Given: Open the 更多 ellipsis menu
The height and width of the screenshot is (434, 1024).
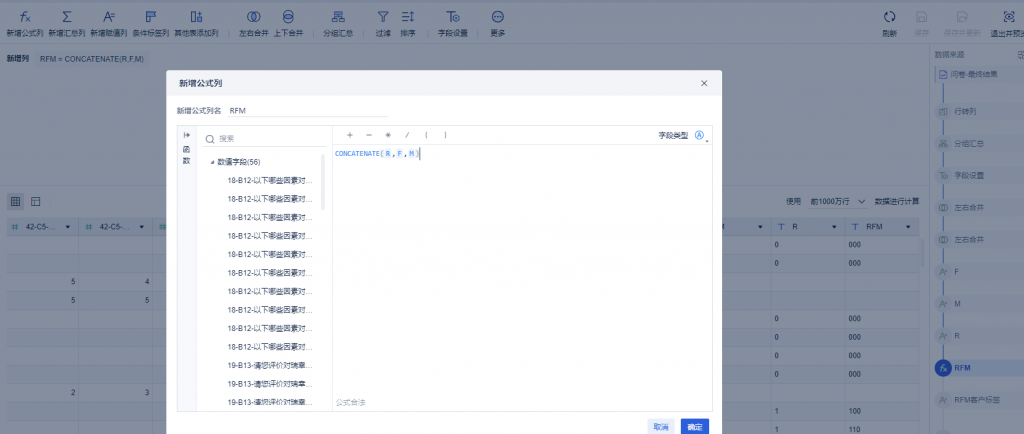Looking at the screenshot, I should click(498, 17).
